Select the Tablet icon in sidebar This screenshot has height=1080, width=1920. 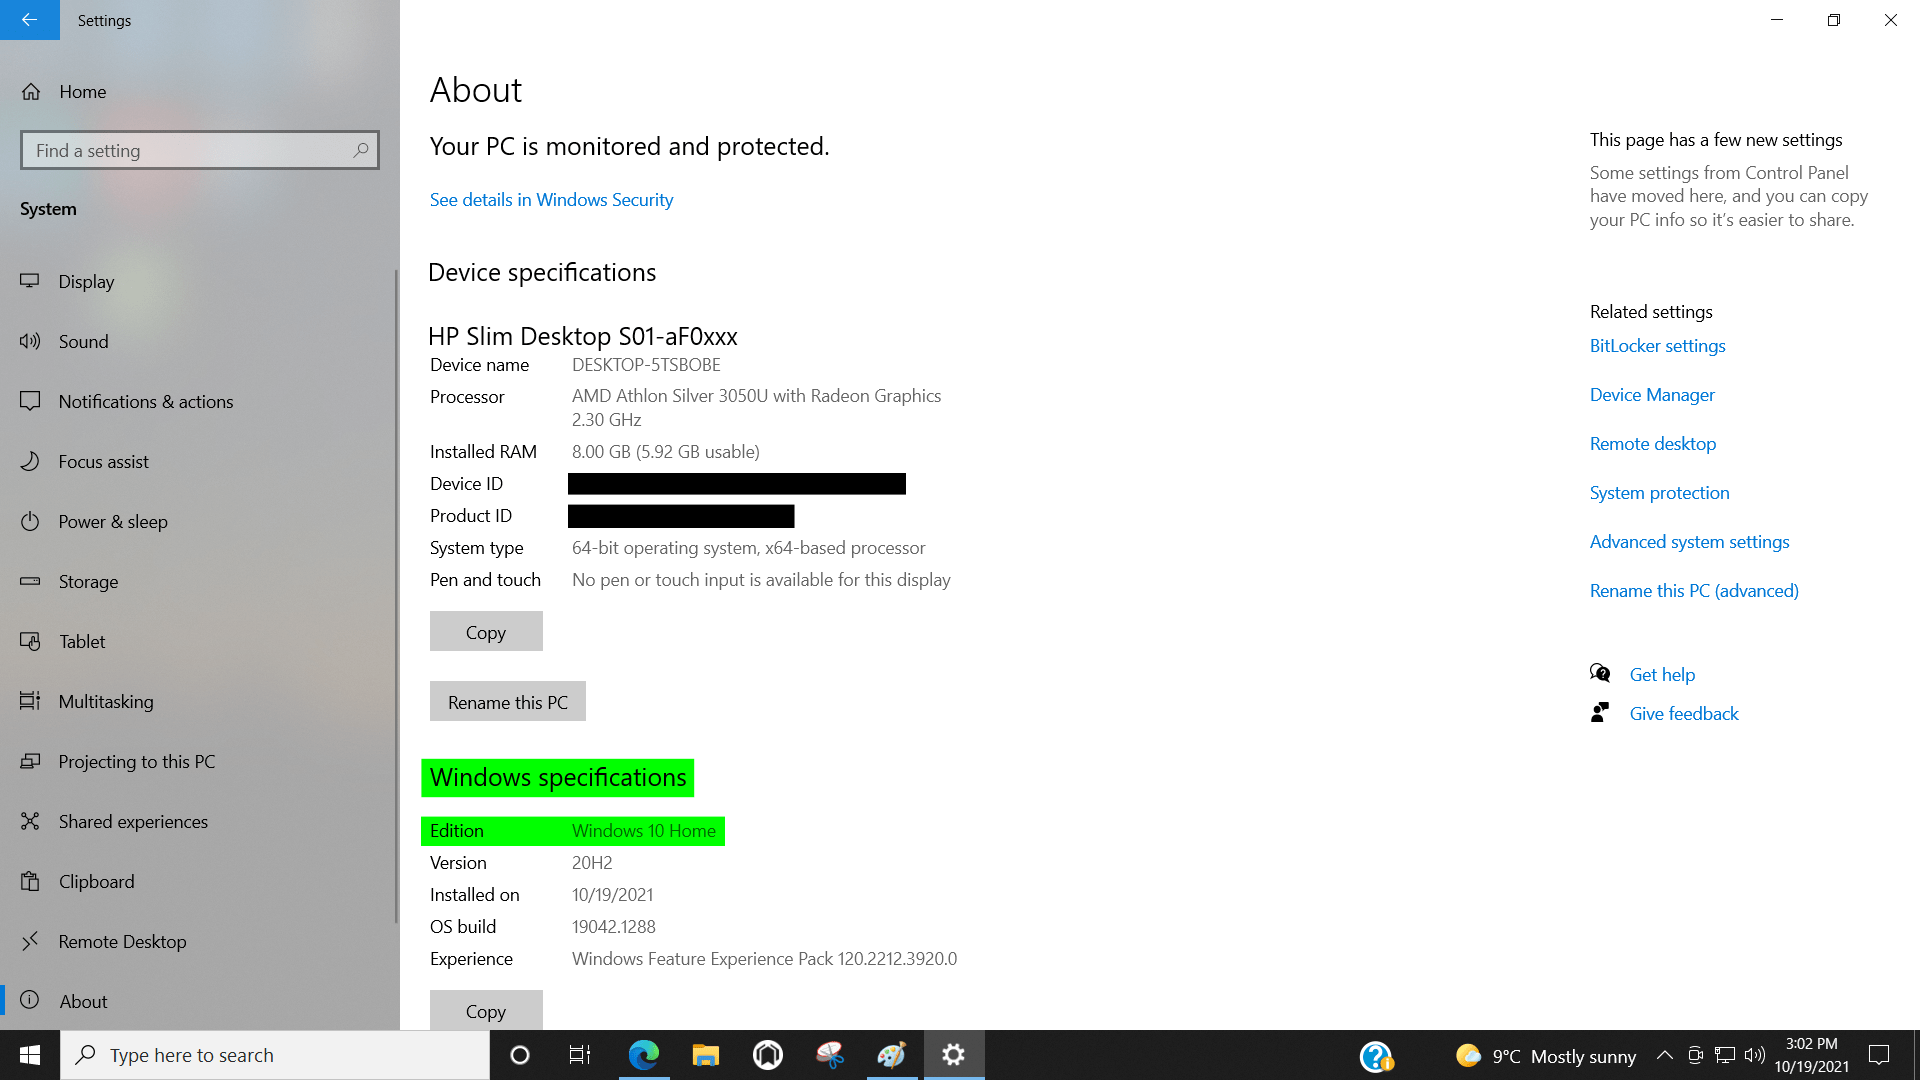click(x=30, y=641)
